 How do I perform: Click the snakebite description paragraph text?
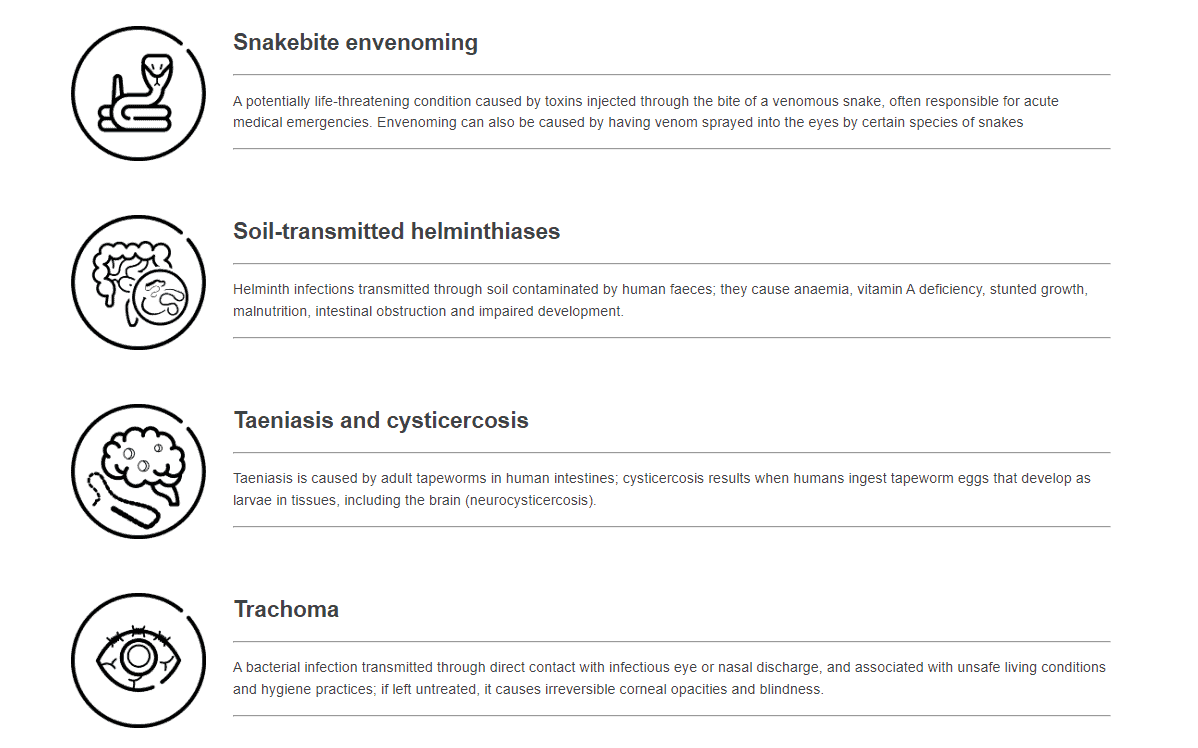pos(646,112)
